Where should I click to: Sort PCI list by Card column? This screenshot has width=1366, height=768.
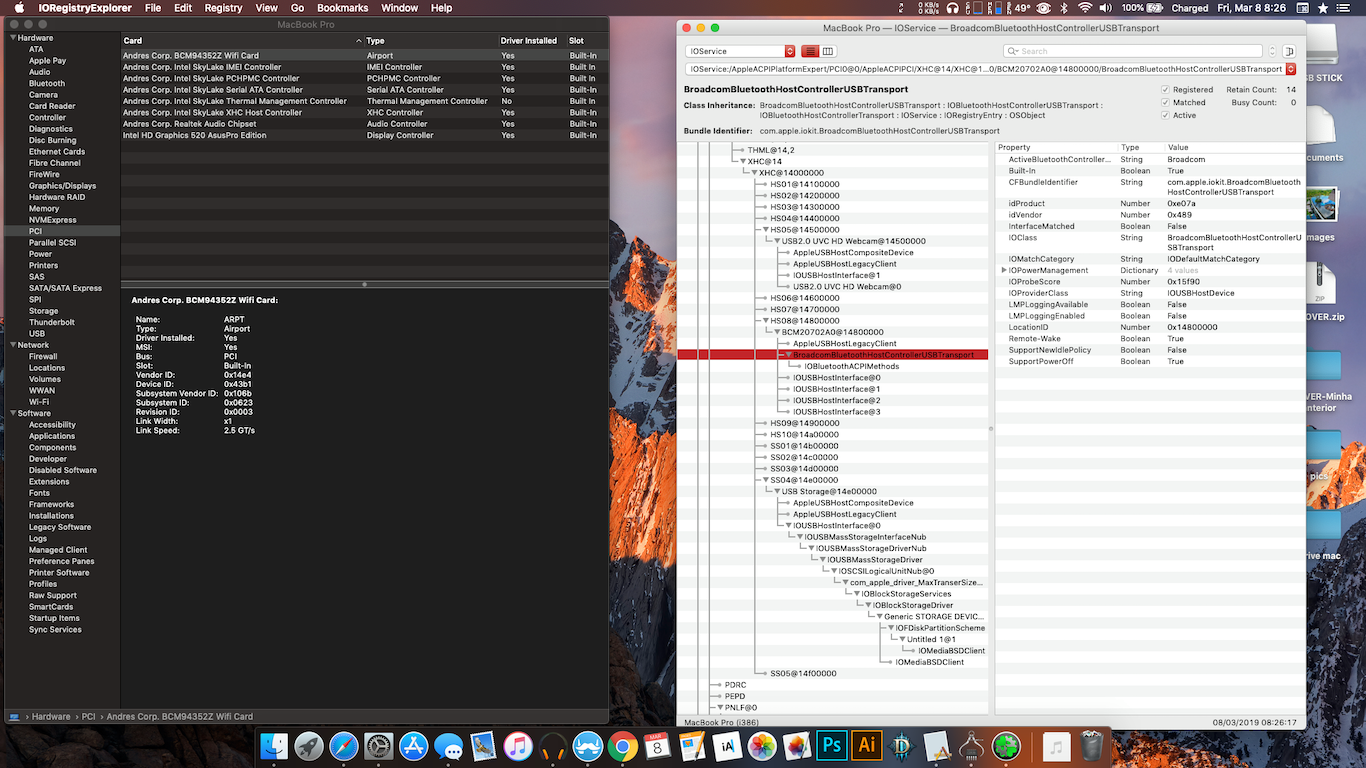click(242, 41)
